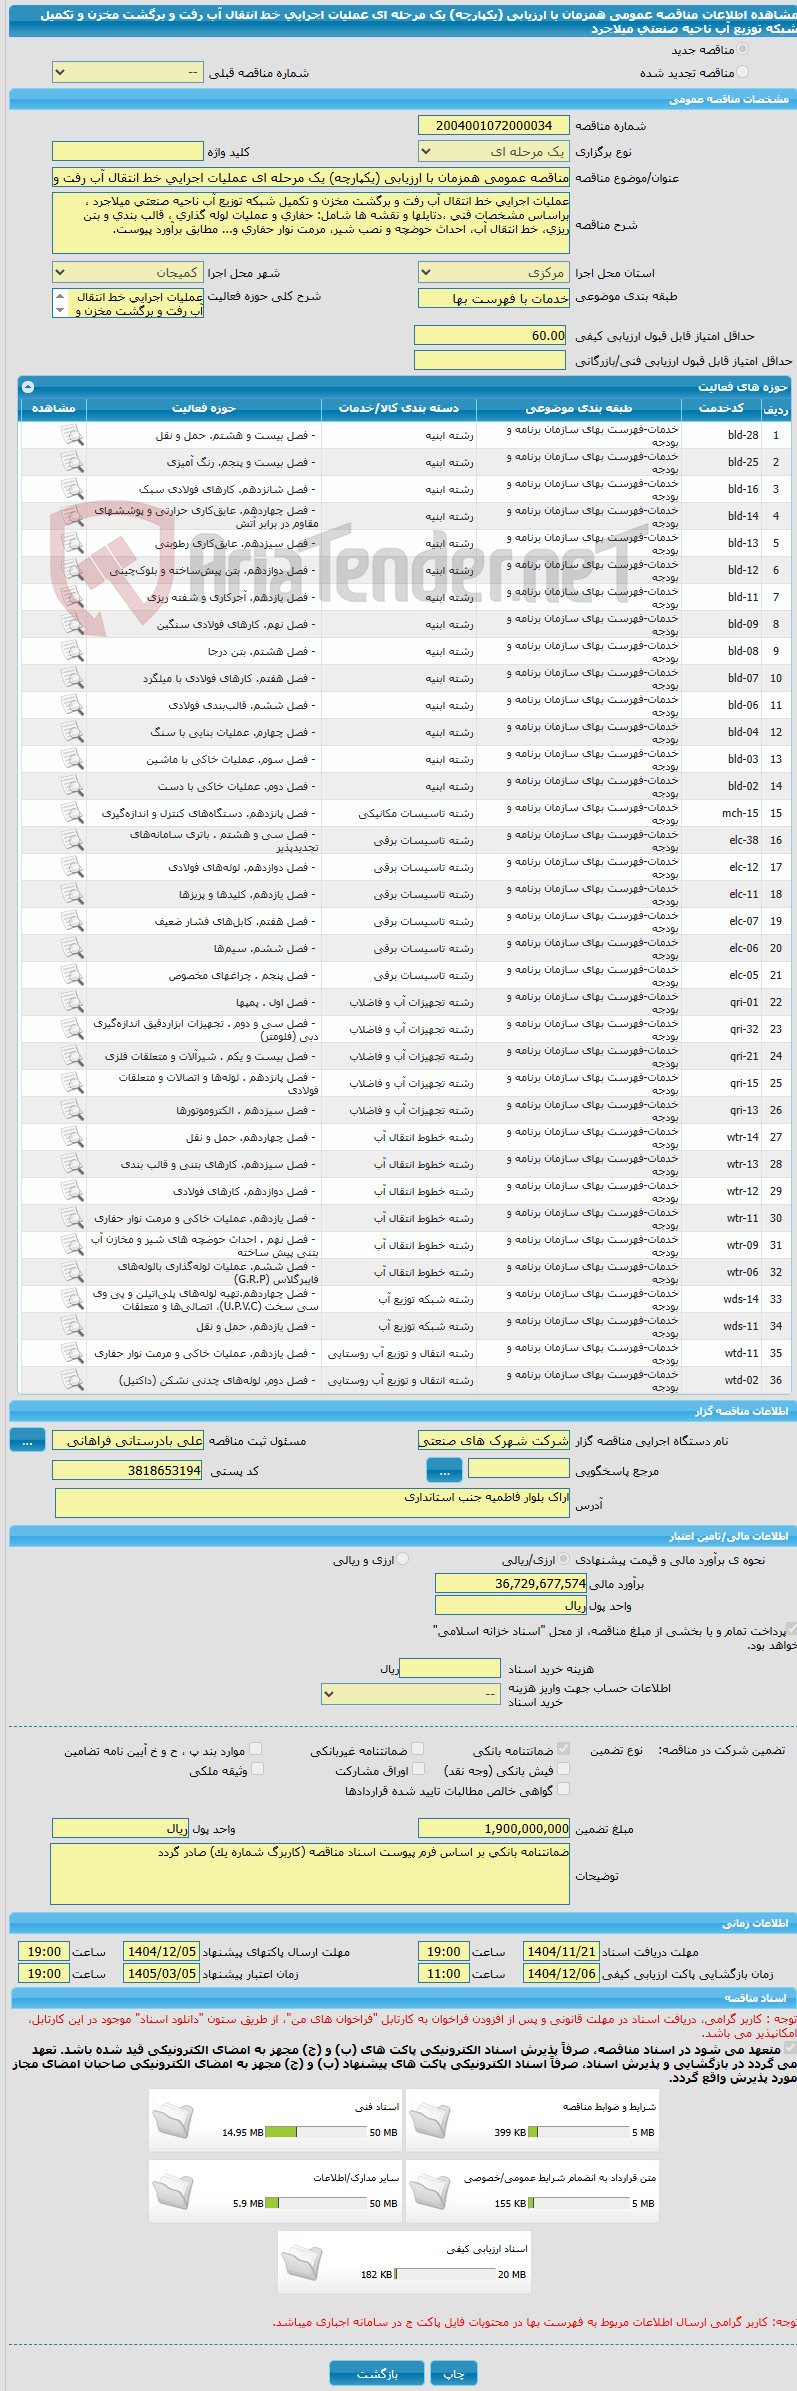View details of row bld-28

[x=72, y=435]
